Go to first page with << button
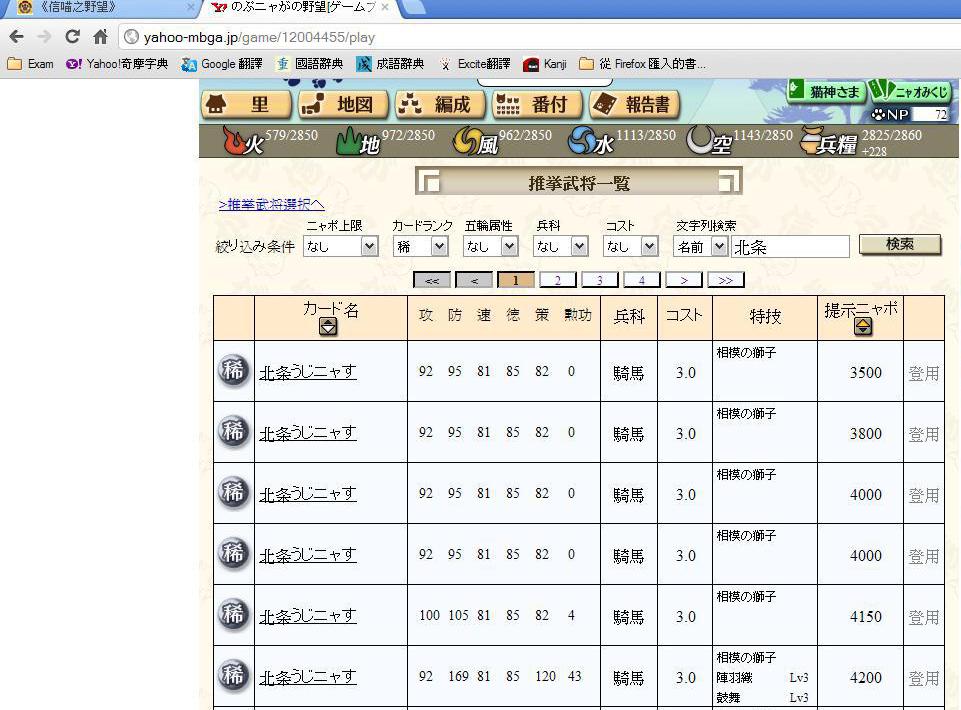The width and height of the screenshot is (961, 710). pos(432,280)
